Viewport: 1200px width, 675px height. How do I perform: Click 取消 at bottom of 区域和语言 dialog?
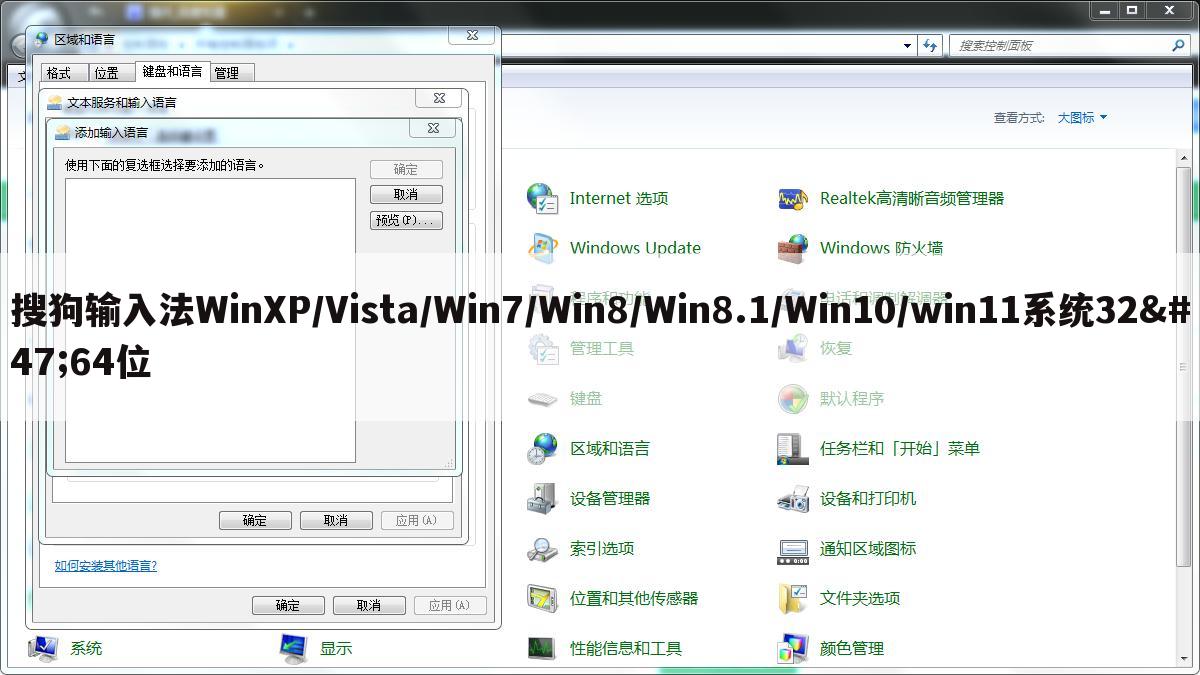369,605
